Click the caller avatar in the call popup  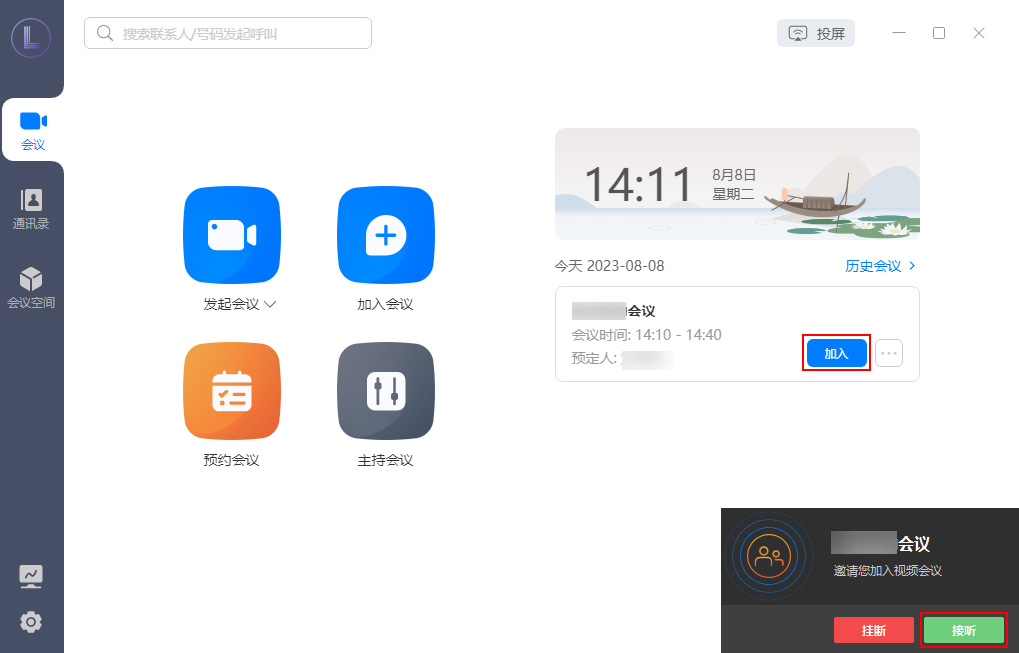tap(770, 556)
